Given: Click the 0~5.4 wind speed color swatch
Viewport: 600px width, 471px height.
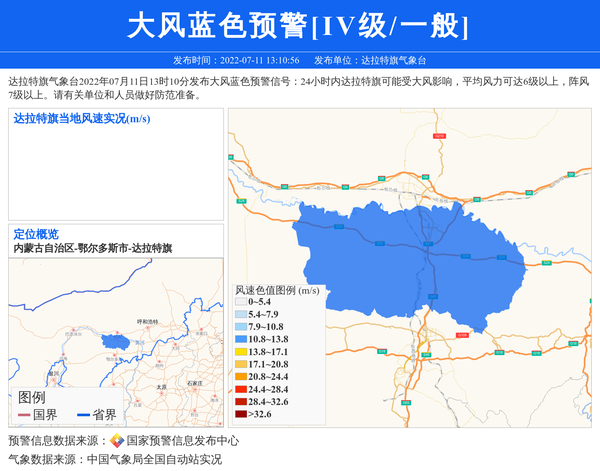Looking at the screenshot, I should click(240, 301).
